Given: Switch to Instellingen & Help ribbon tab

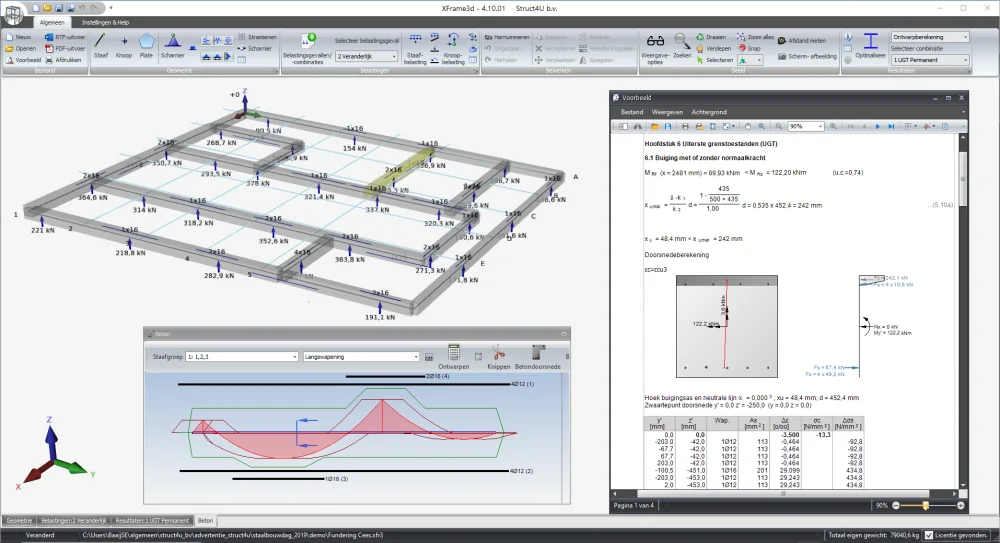Looking at the screenshot, I should (105, 22).
